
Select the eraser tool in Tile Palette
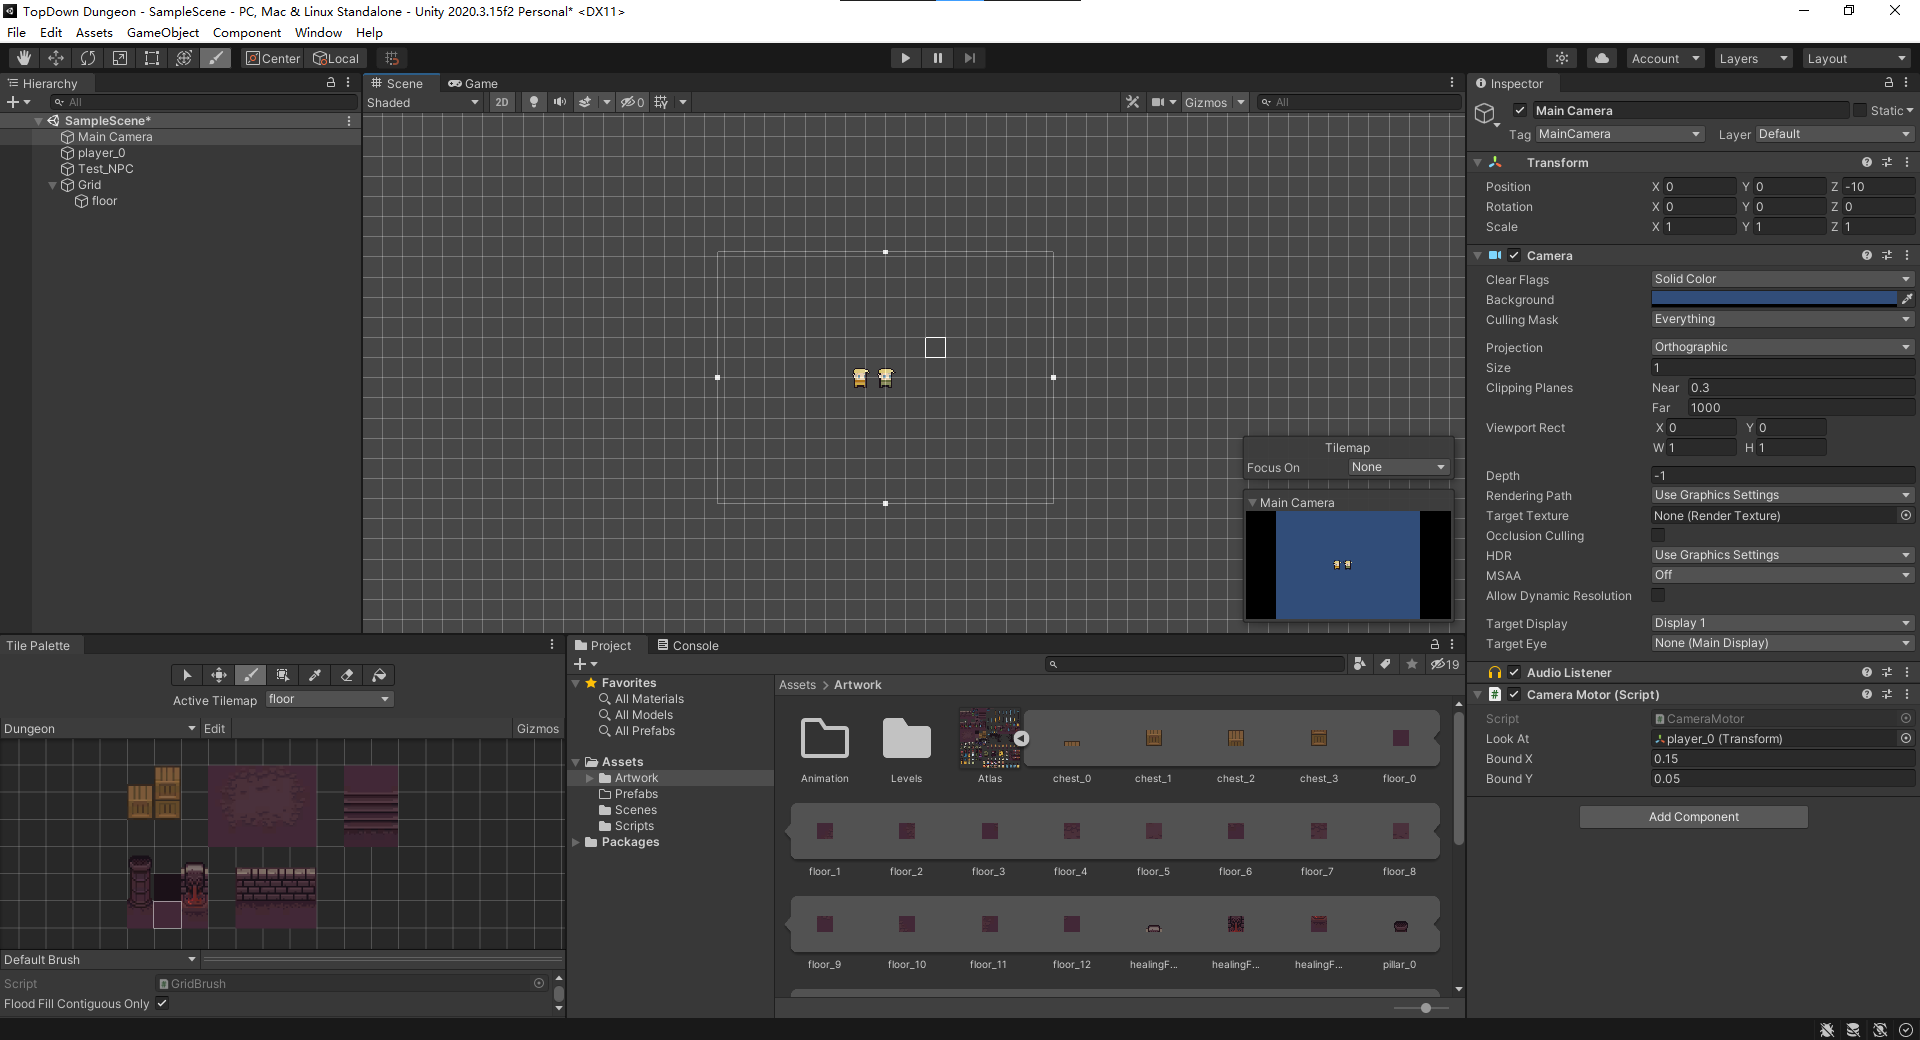[347, 675]
